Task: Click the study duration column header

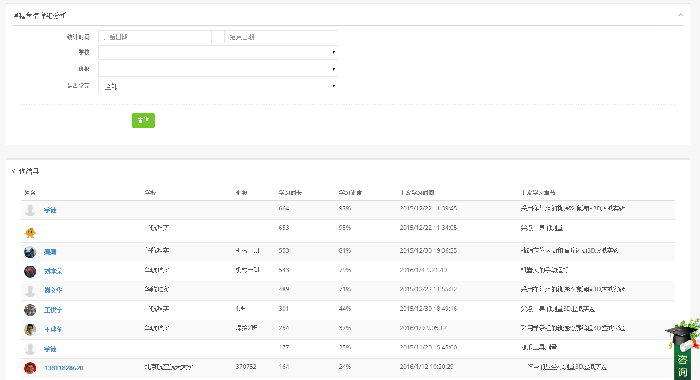Action: coord(290,192)
